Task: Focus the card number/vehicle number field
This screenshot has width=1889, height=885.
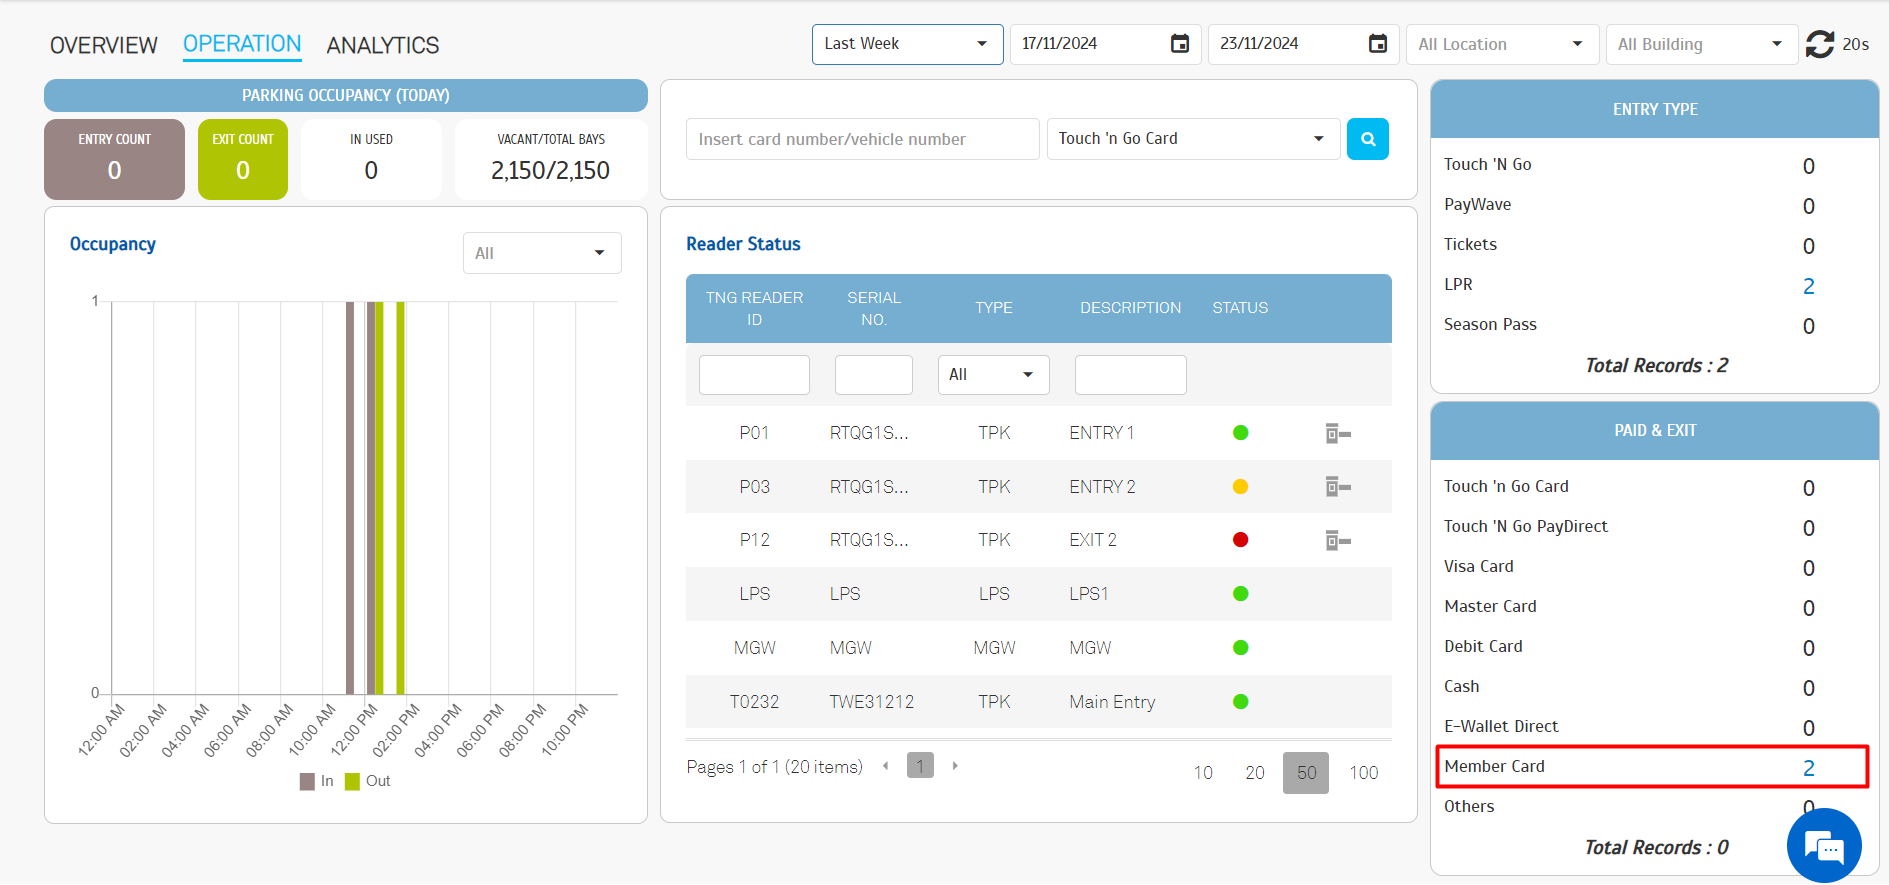Action: pyautogui.click(x=862, y=139)
